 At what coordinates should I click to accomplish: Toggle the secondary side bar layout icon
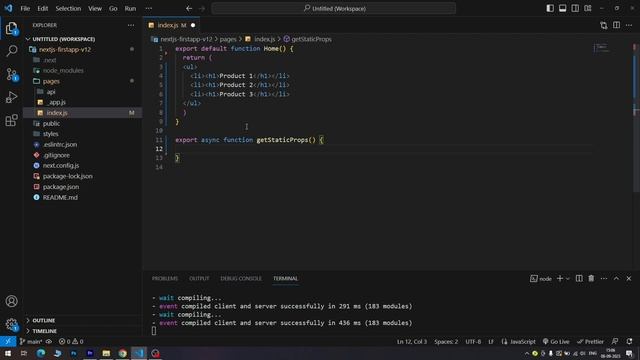(575, 8)
